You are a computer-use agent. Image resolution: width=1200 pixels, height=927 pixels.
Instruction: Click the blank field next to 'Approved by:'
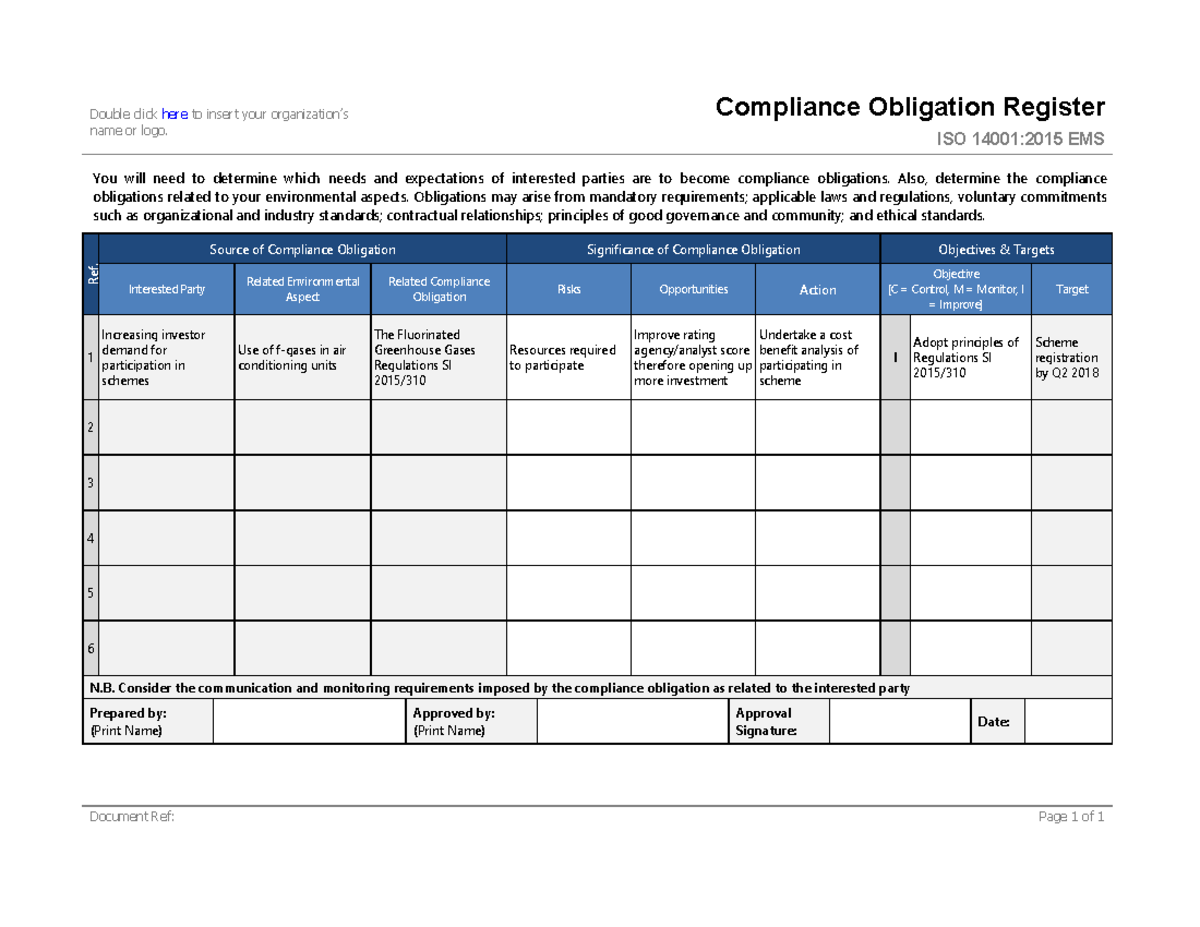click(631, 720)
